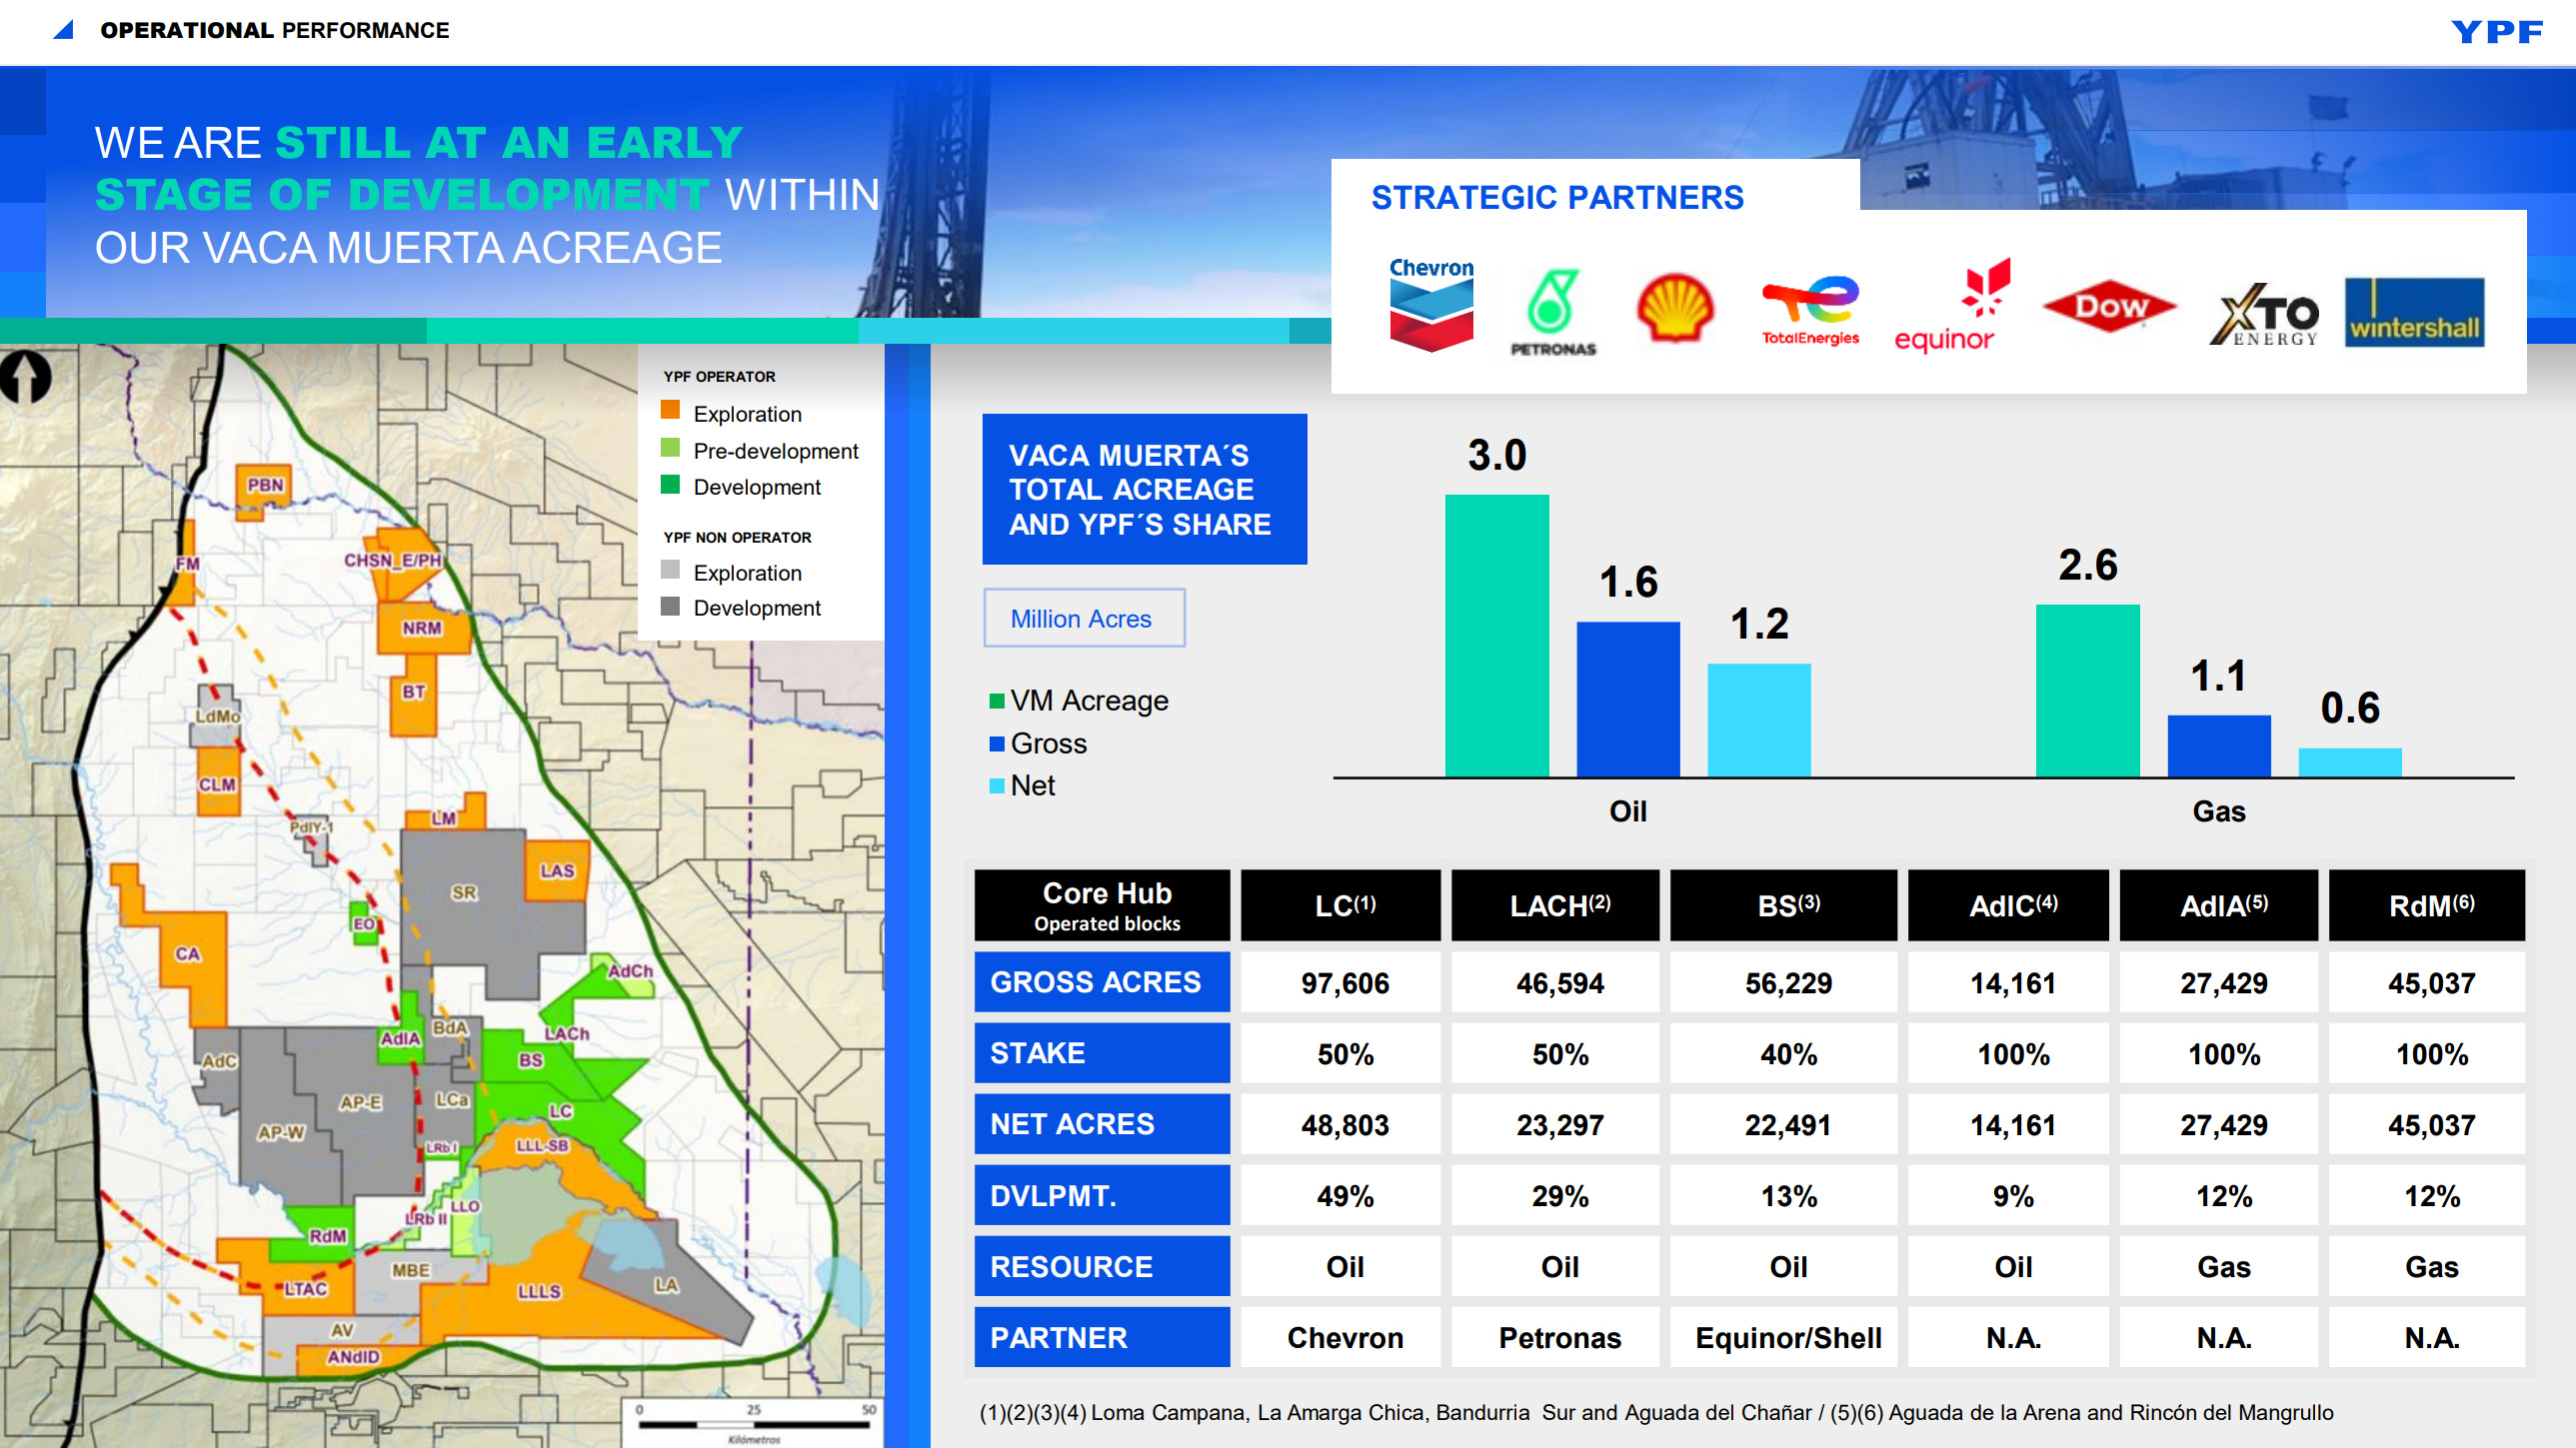The height and width of the screenshot is (1448, 2576).
Task: Click the Million Acres label box
Action: 1084,618
